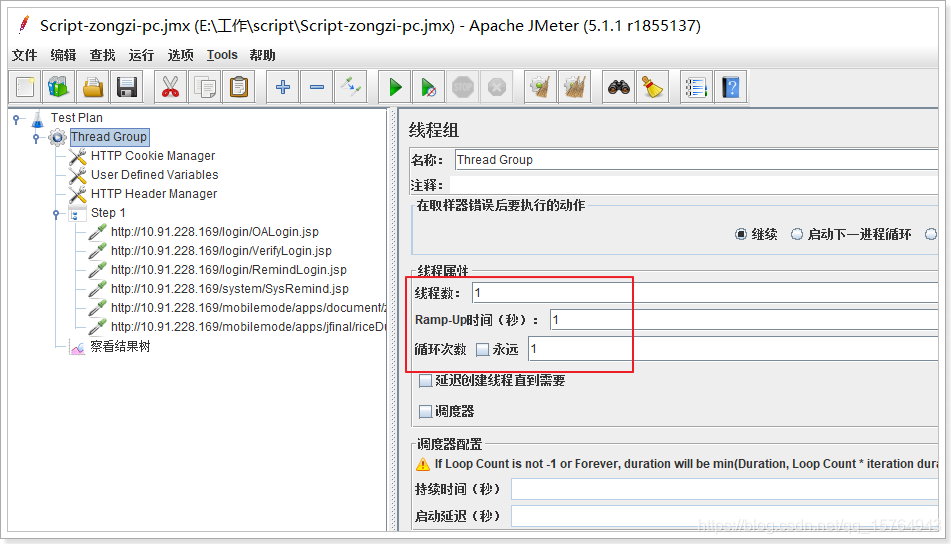Screen dimensions: 951x544
Task: Click the New test plan toolbar icon
Action: coord(25,87)
